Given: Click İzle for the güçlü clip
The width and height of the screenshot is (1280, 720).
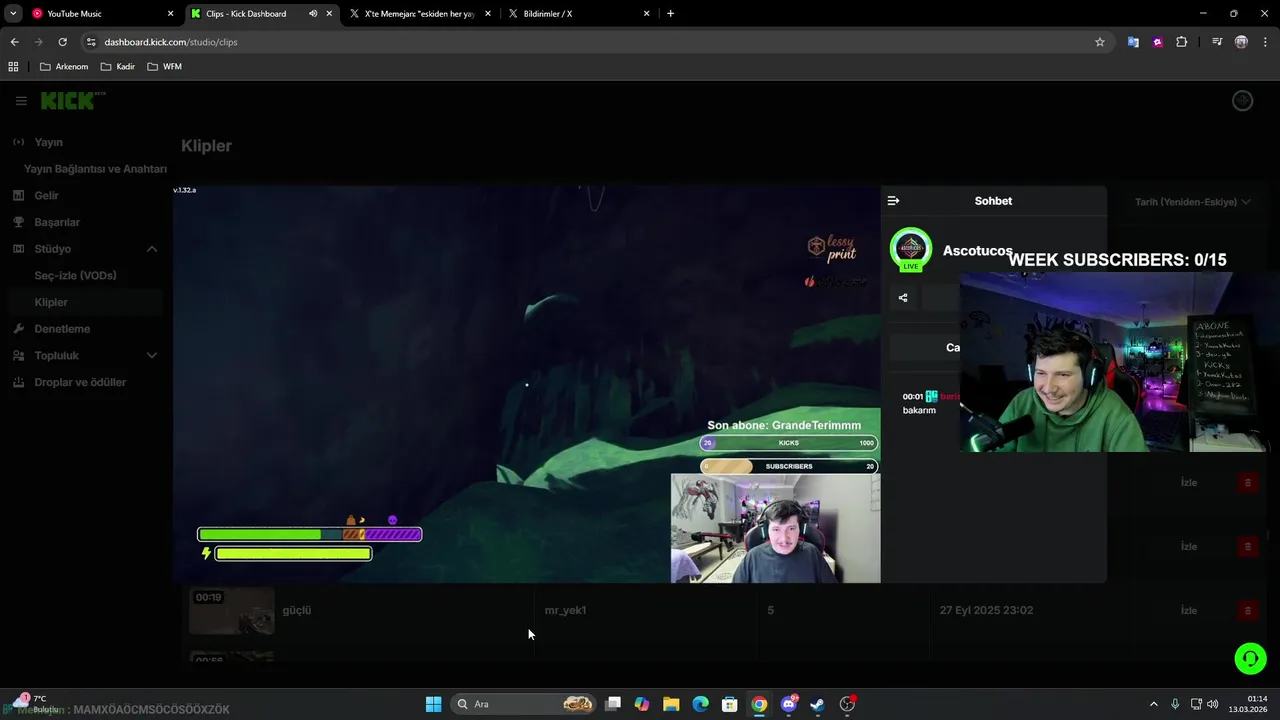Looking at the screenshot, I should pyautogui.click(x=1189, y=610).
